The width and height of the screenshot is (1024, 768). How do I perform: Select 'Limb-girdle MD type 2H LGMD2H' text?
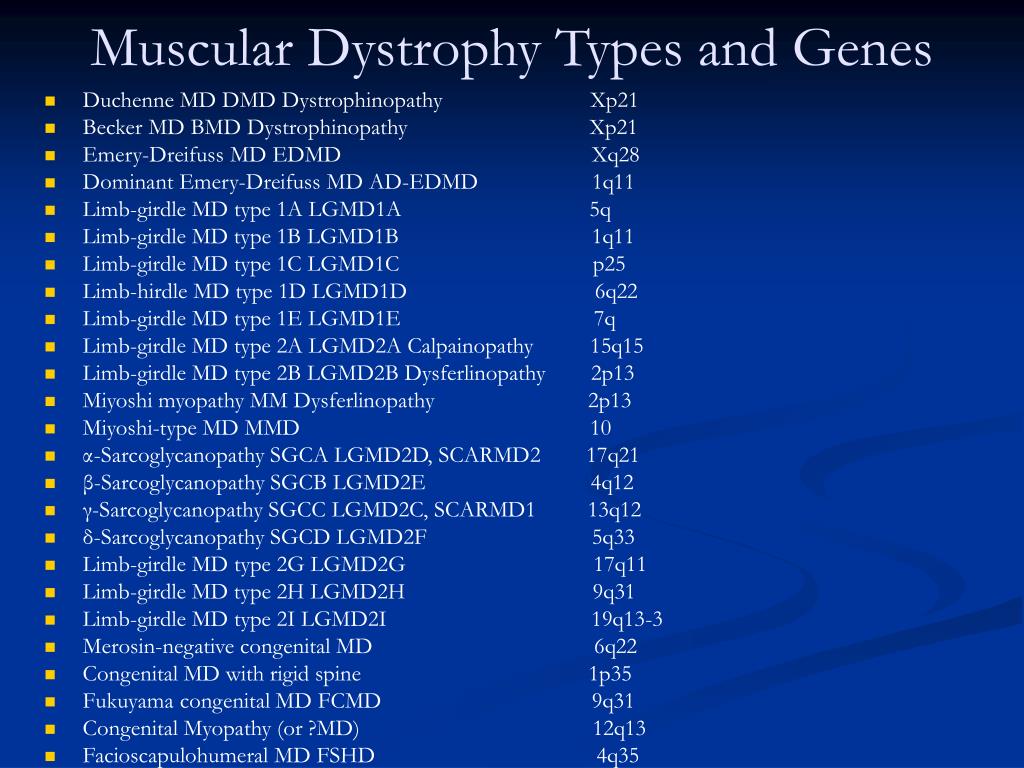tap(244, 593)
